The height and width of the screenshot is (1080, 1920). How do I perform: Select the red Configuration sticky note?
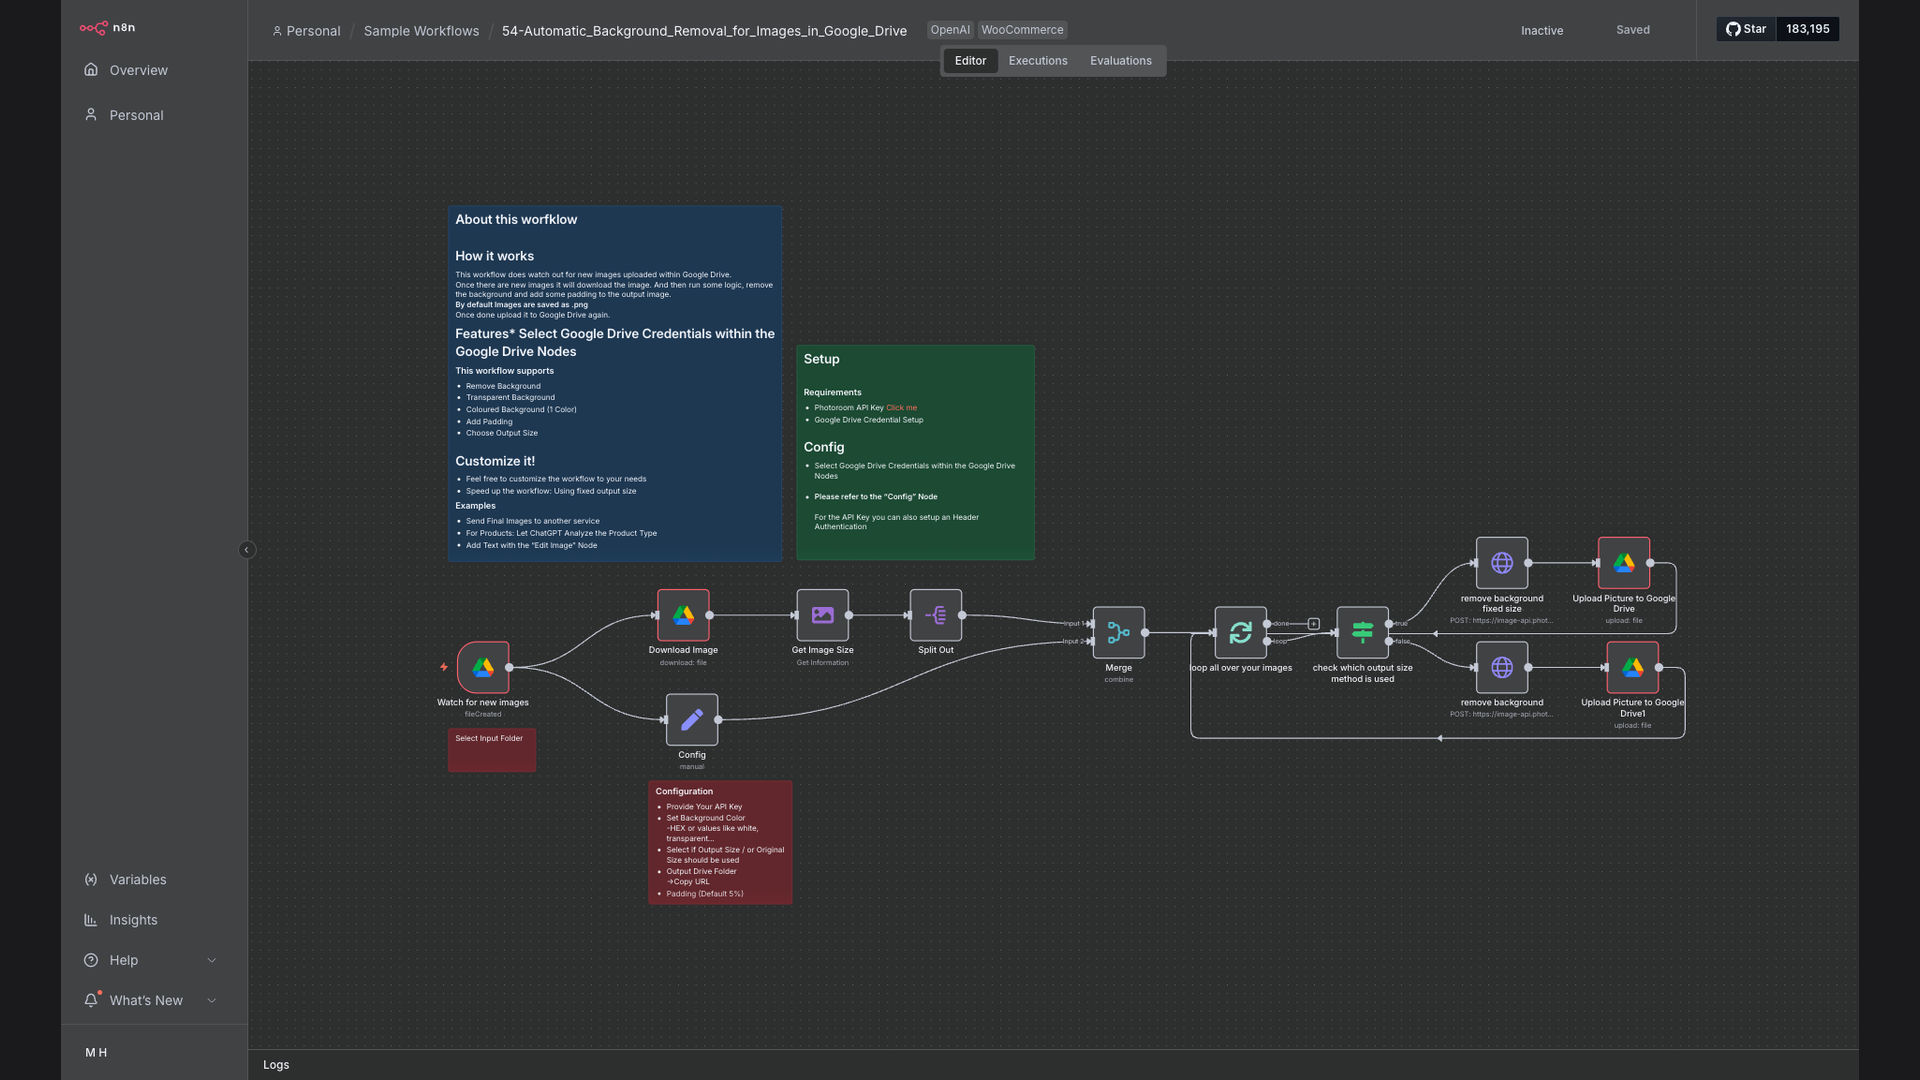720,843
